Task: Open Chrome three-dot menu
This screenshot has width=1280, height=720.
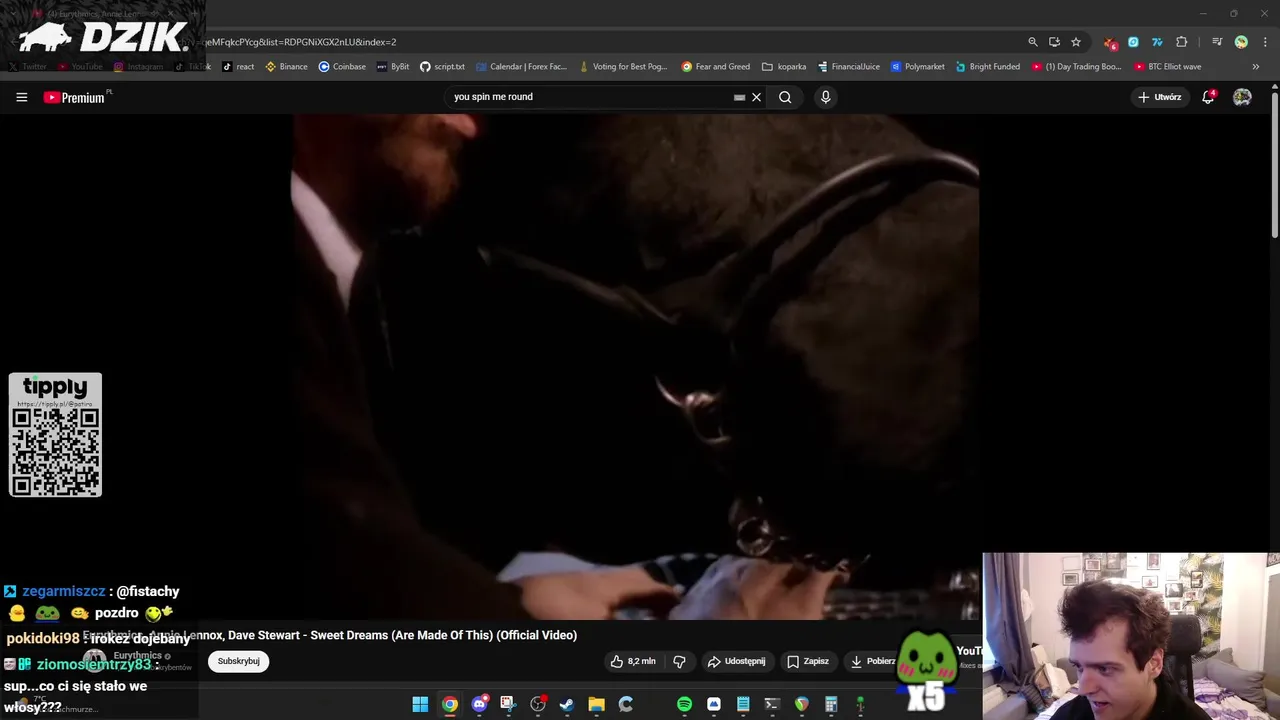Action: pyautogui.click(x=1266, y=42)
